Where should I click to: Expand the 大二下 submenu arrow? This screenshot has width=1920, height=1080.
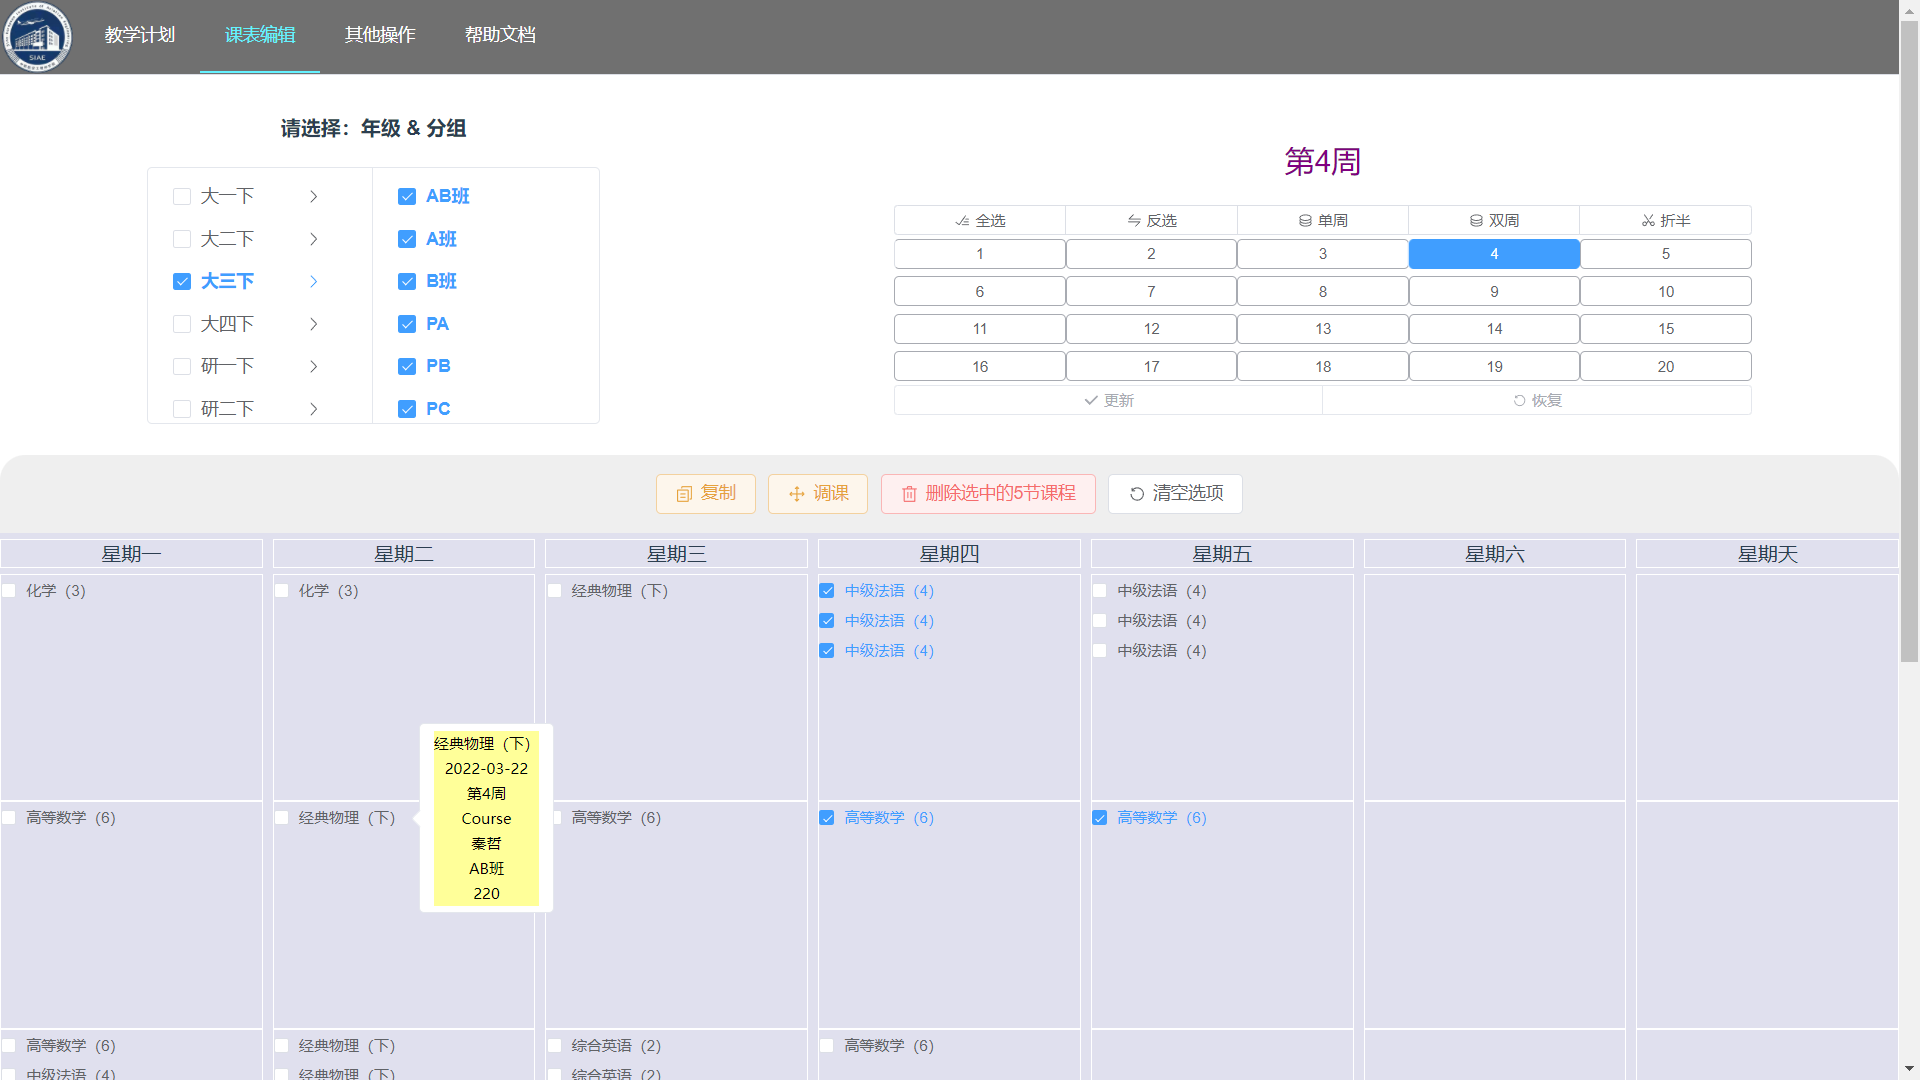click(x=313, y=239)
